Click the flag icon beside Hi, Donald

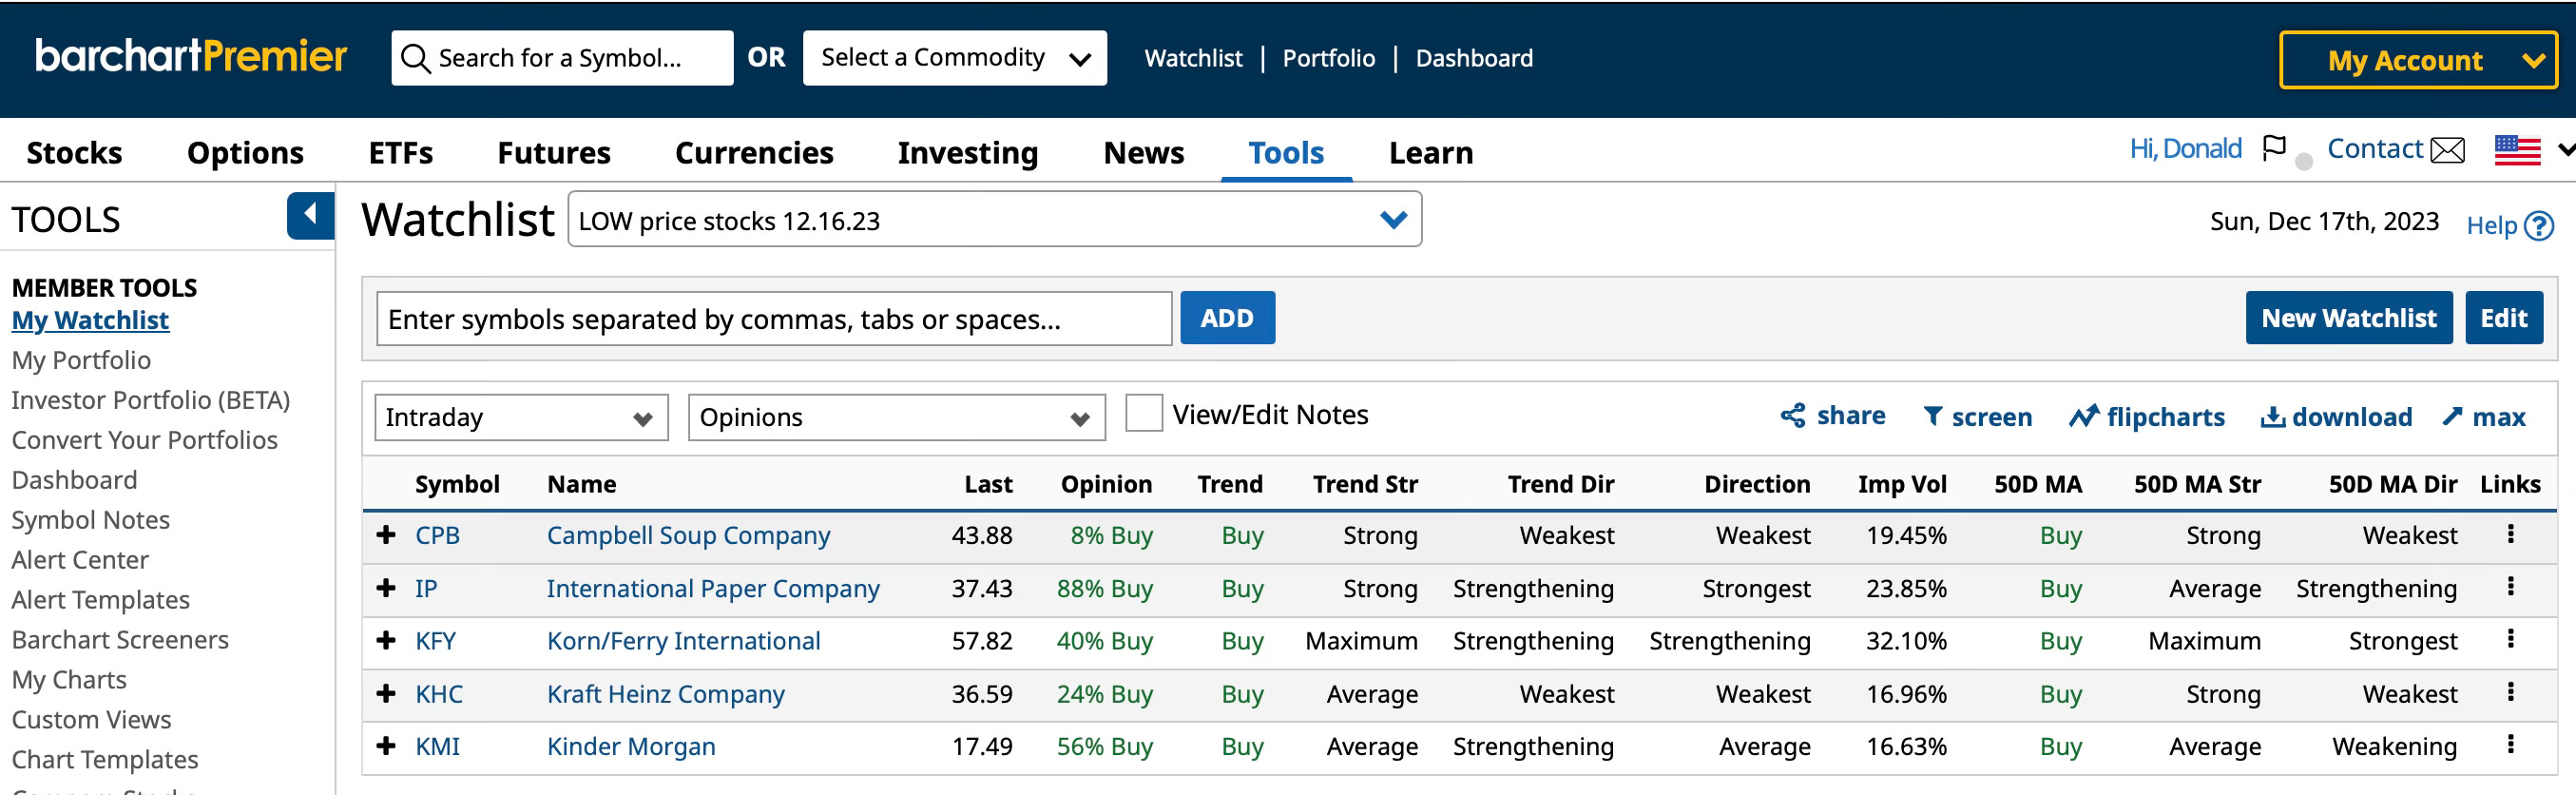click(x=2274, y=149)
